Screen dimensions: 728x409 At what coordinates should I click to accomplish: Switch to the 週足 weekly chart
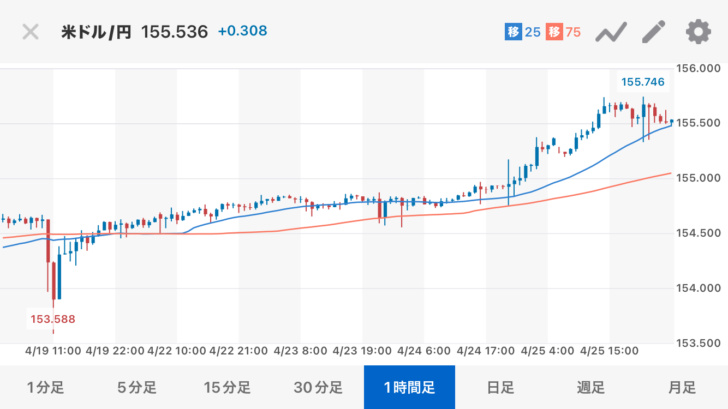(591, 387)
